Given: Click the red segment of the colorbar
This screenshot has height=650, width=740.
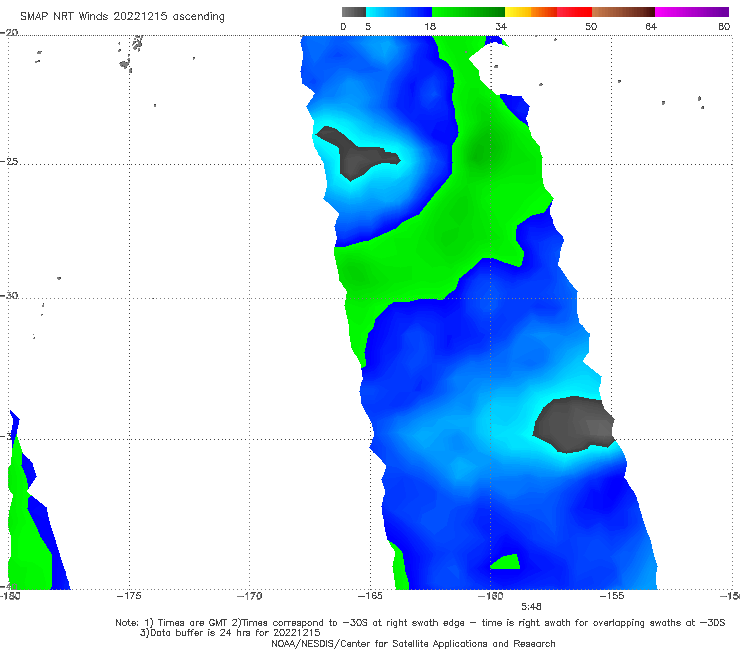Looking at the screenshot, I should point(574,12).
